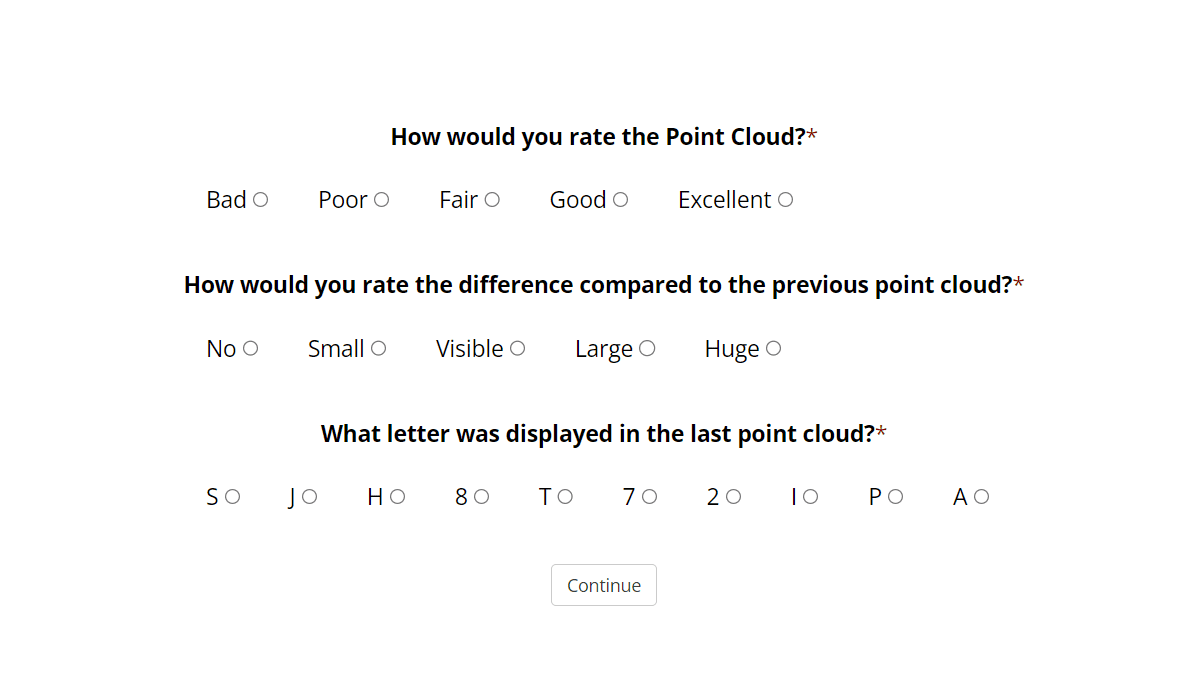The width and height of the screenshot is (1183, 684).
Task: Select letter H option
Action: (397, 496)
